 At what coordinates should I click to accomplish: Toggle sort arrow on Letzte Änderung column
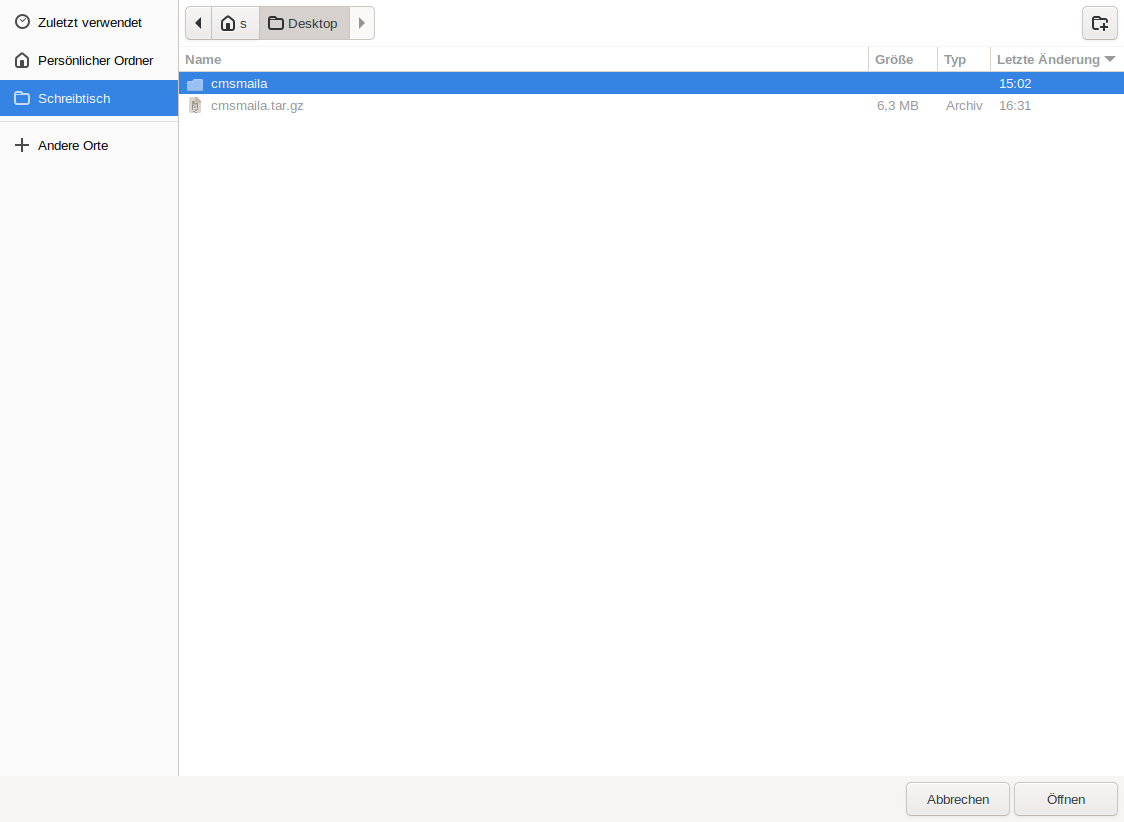(1109, 60)
